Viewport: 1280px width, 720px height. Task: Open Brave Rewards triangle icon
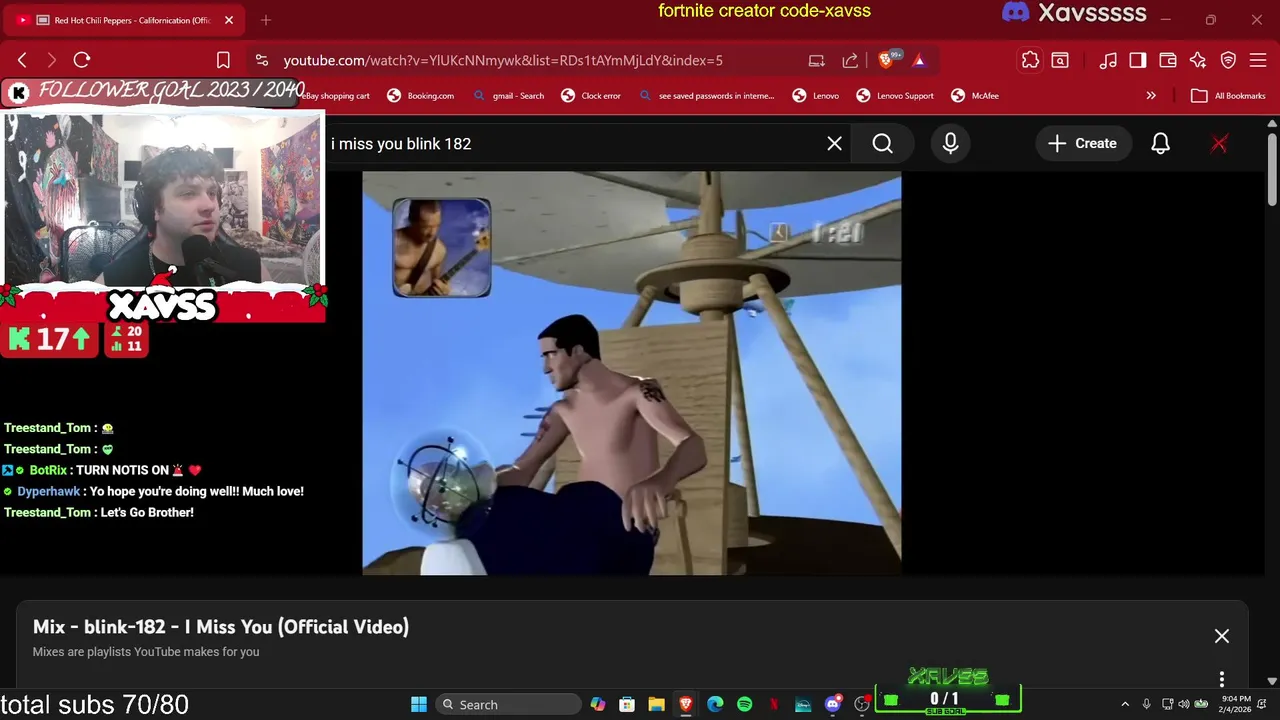919,60
